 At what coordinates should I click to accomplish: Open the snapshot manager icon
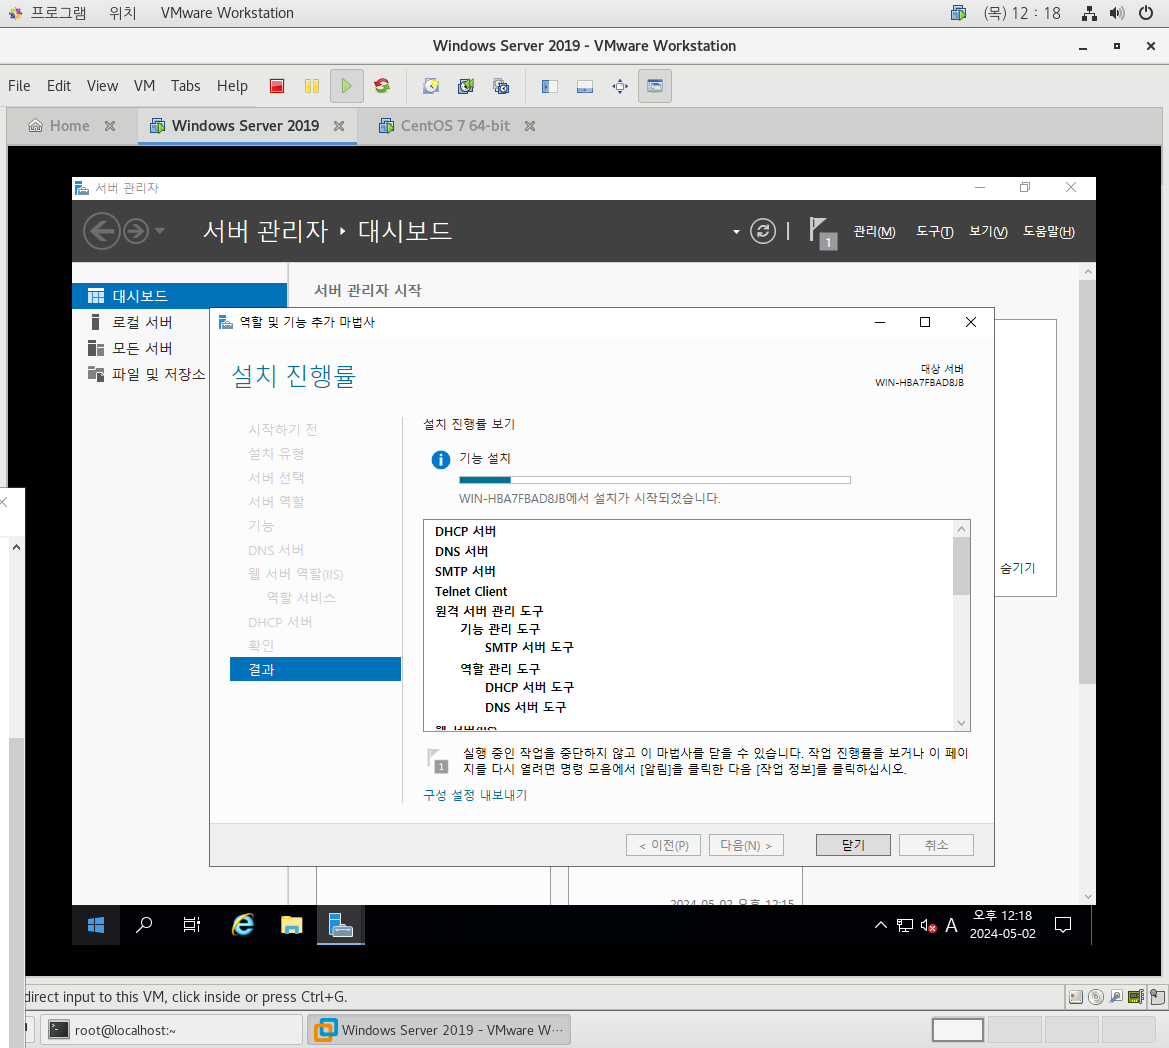click(501, 86)
